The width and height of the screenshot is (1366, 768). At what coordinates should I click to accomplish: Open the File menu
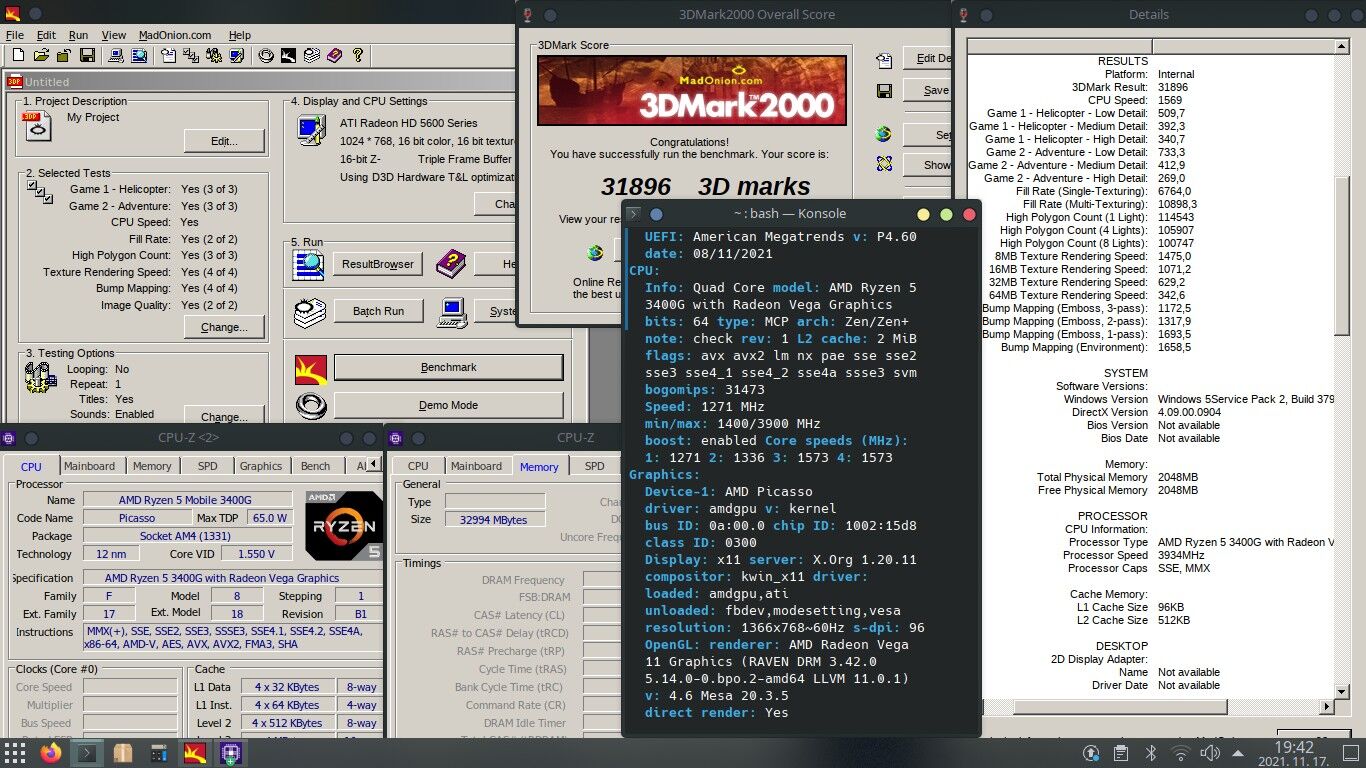pyautogui.click(x=14, y=35)
